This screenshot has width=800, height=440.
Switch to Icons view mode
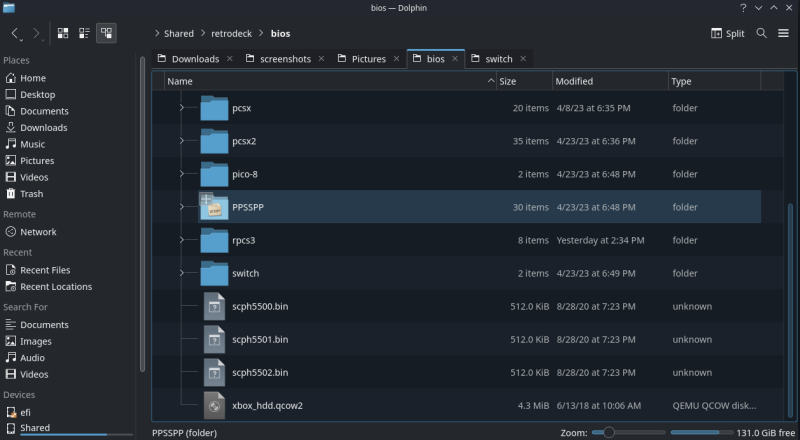(x=63, y=33)
